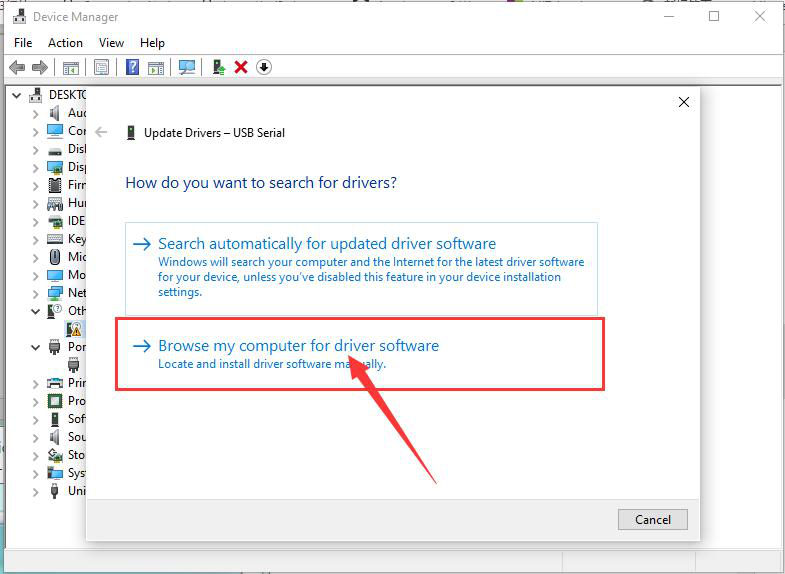
Task: Open the Action menu
Action: [x=65, y=43]
